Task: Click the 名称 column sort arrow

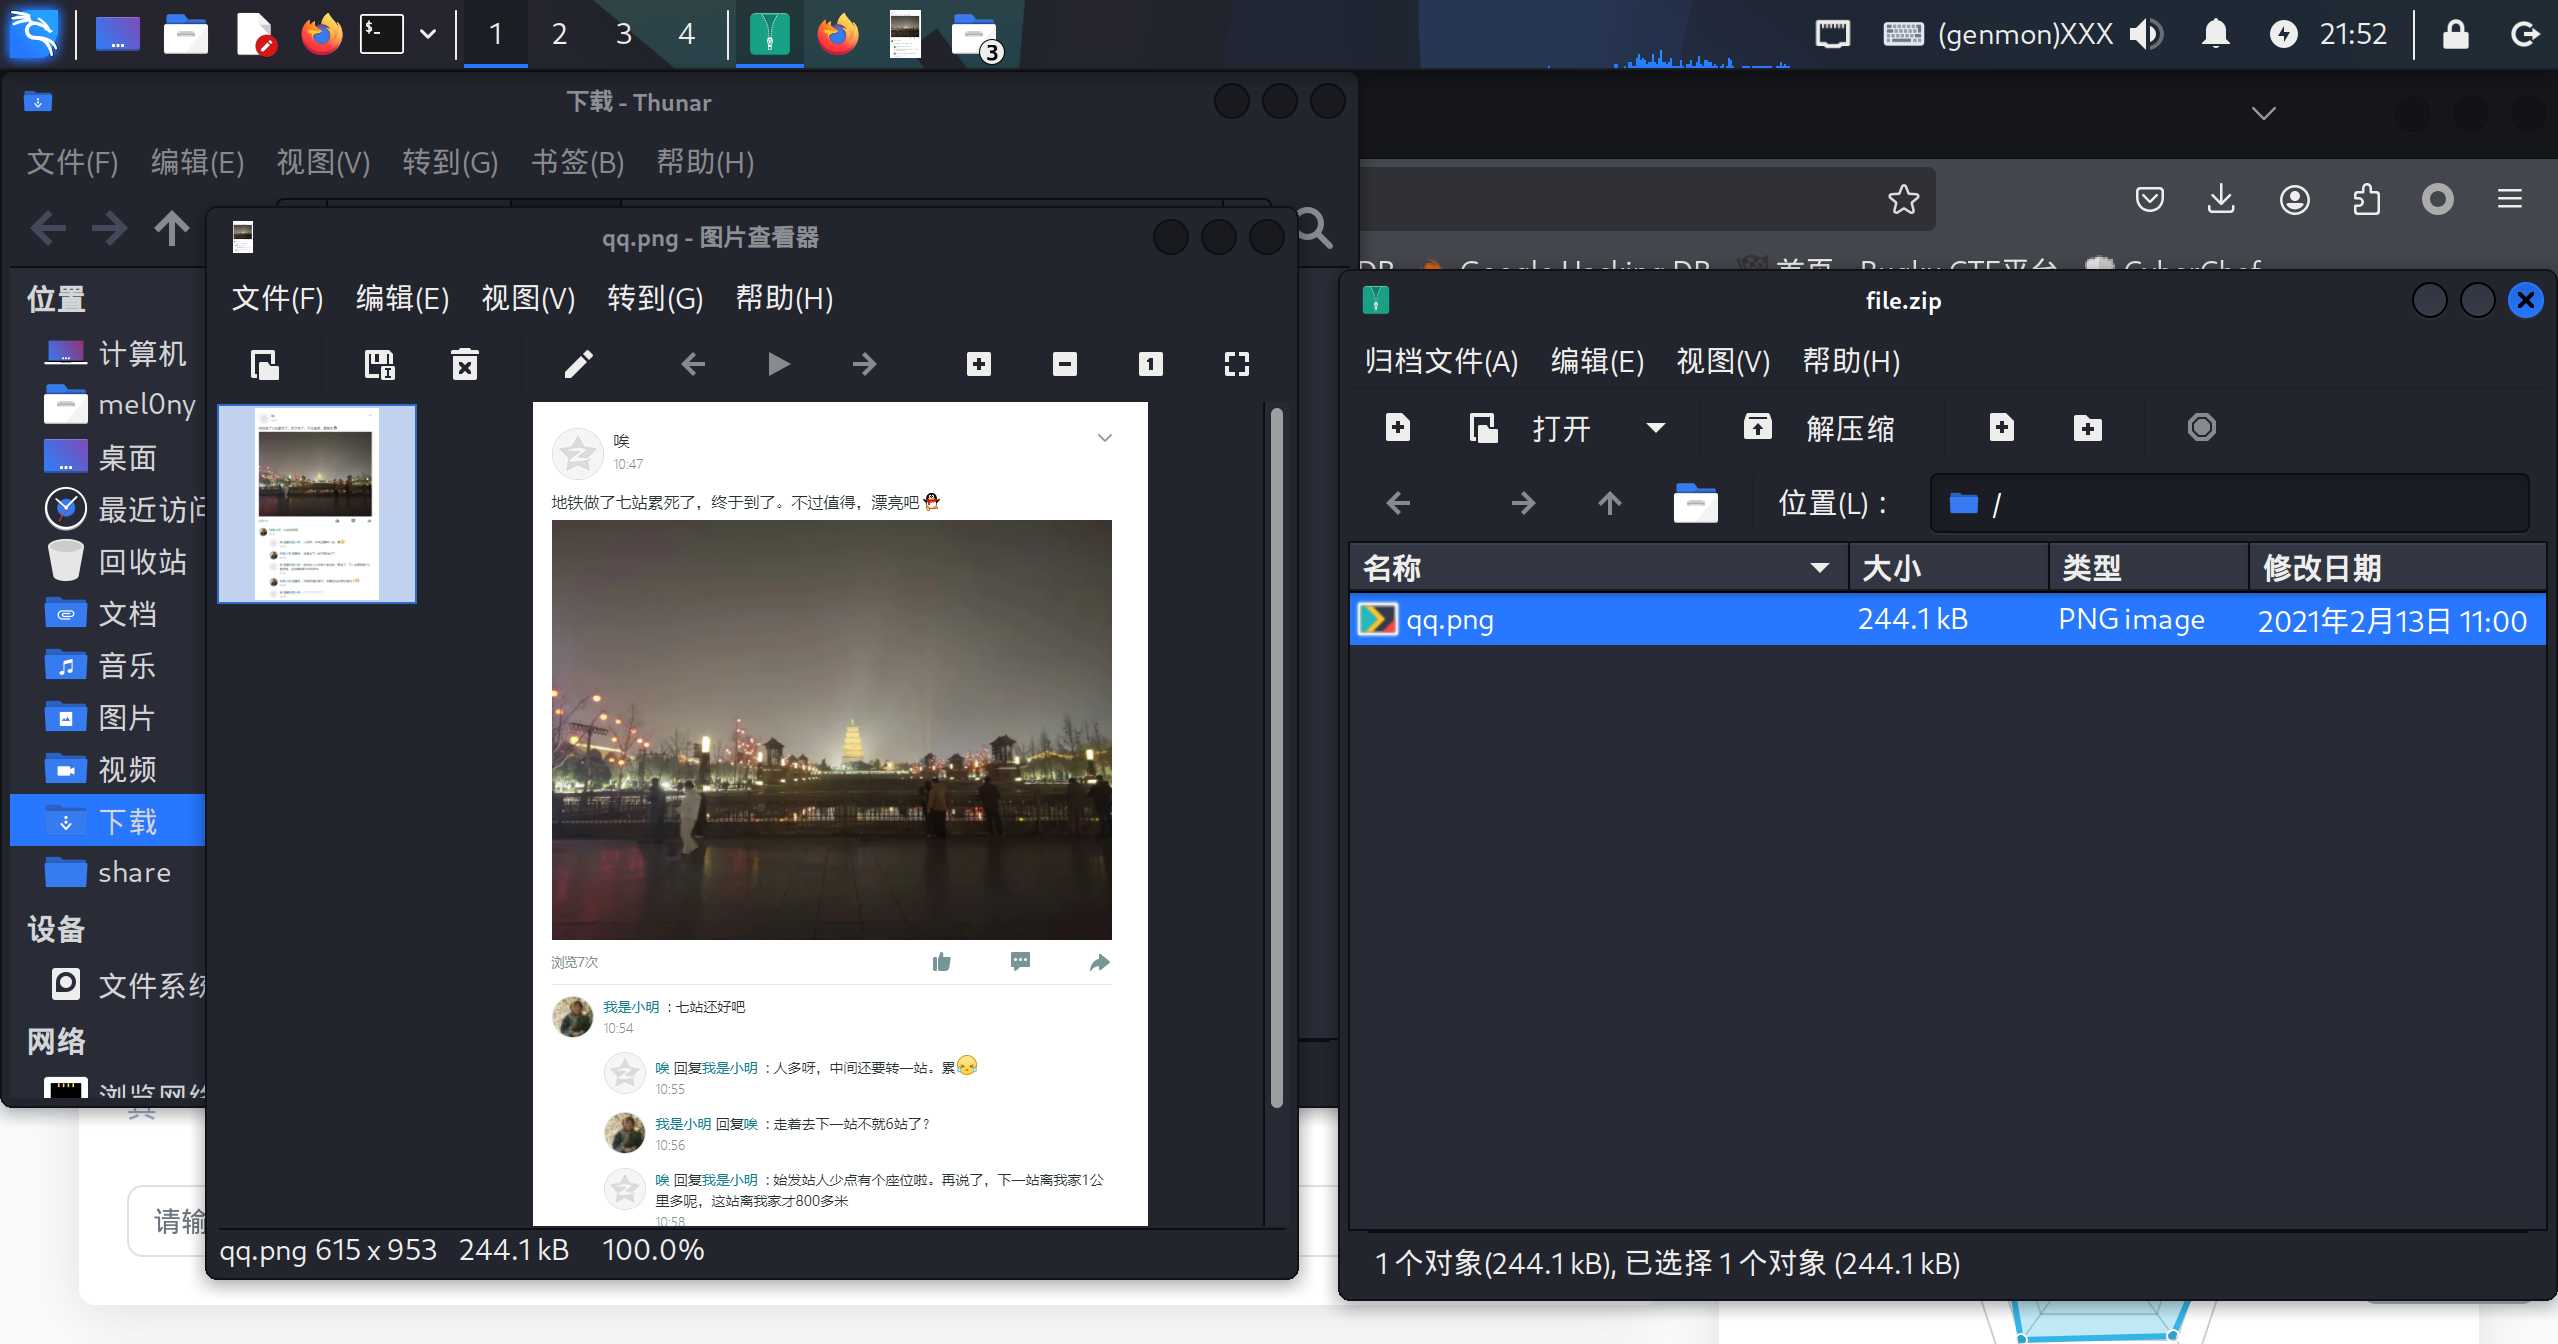Action: tap(1819, 568)
